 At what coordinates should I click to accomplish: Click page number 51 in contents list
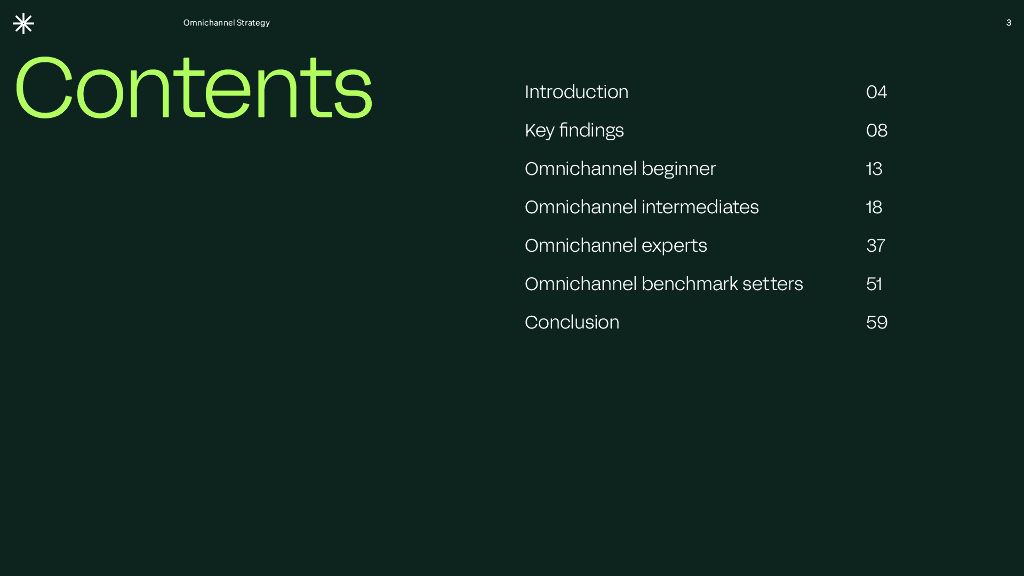pyautogui.click(x=874, y=284)
